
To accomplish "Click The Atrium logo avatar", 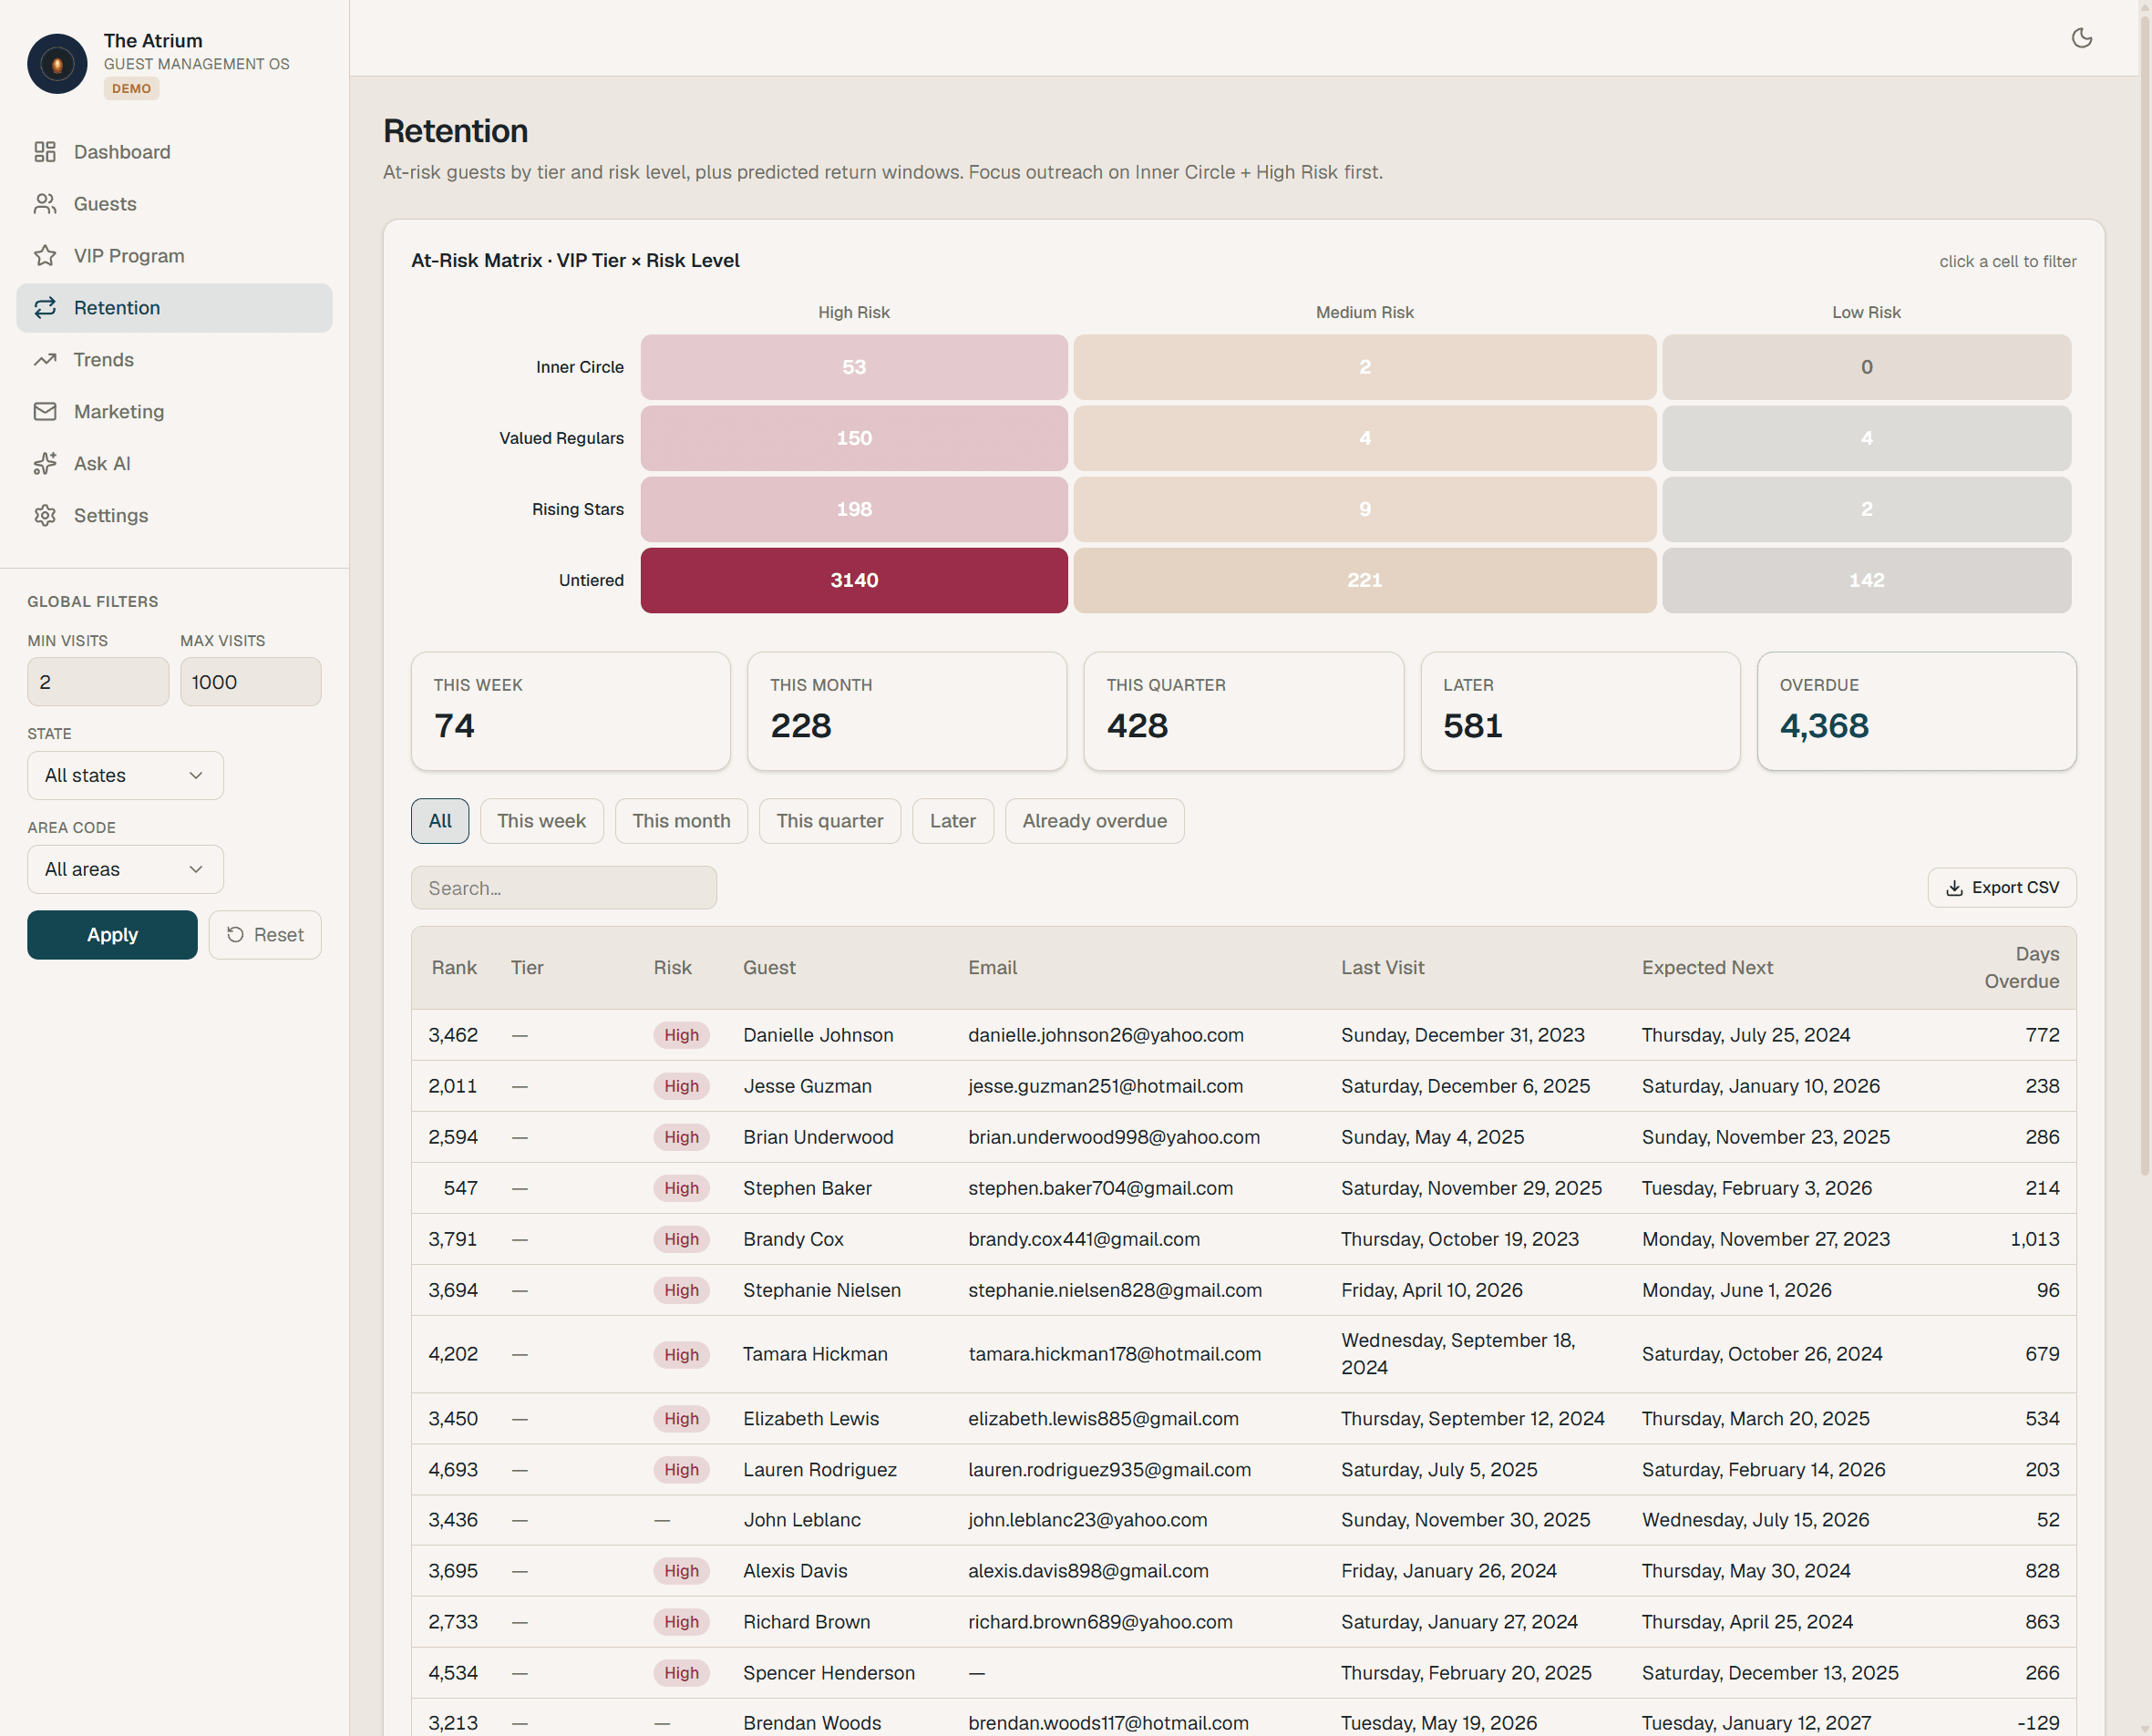I will point(57,64).
